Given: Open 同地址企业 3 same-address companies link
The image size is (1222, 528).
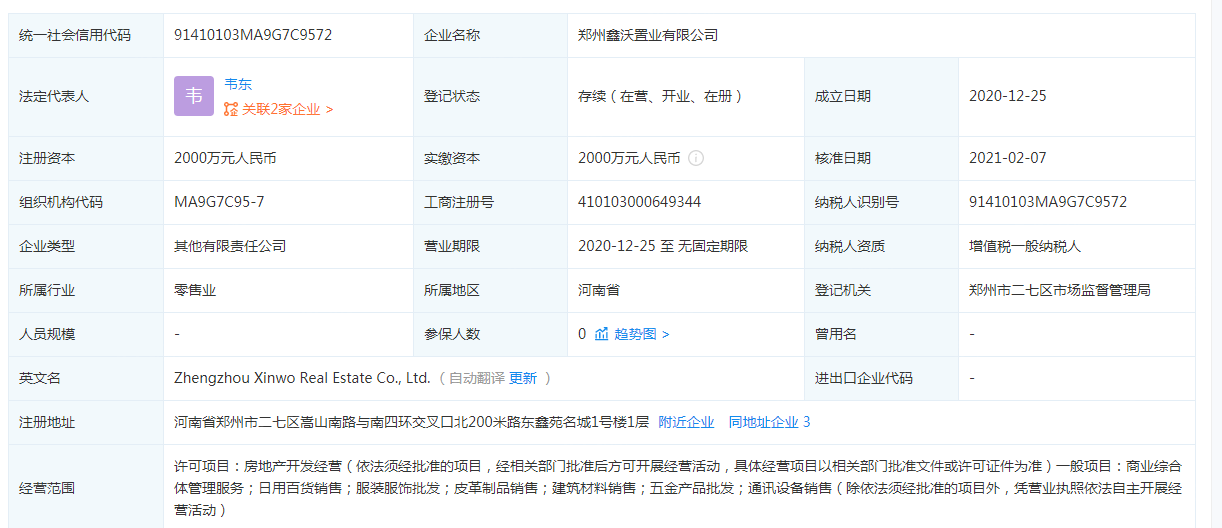Looking at the screenshot, I should pos(769,422).
